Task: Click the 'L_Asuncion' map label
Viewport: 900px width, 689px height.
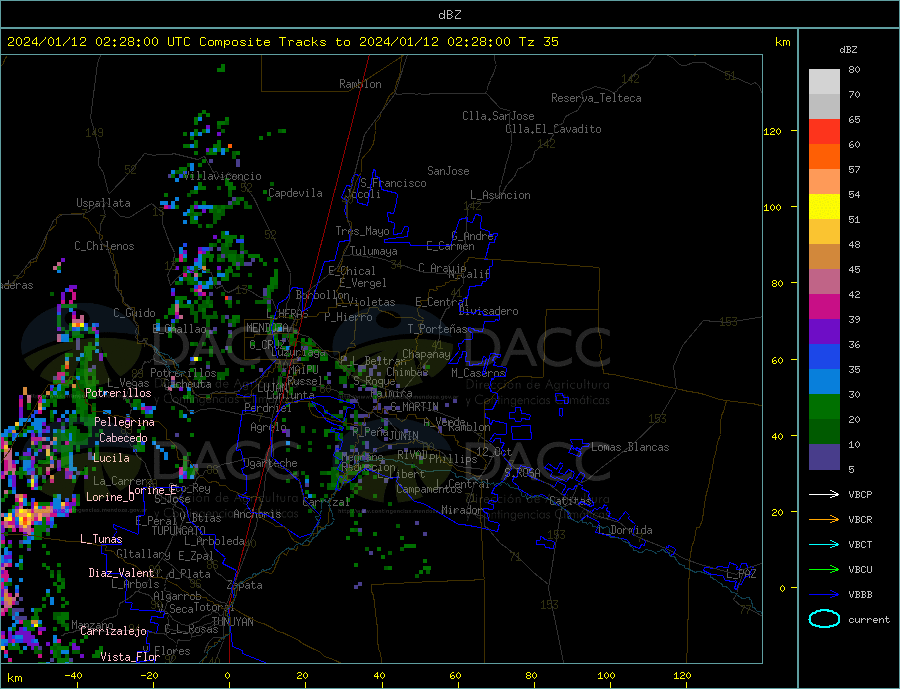Action: click(501, 195)
